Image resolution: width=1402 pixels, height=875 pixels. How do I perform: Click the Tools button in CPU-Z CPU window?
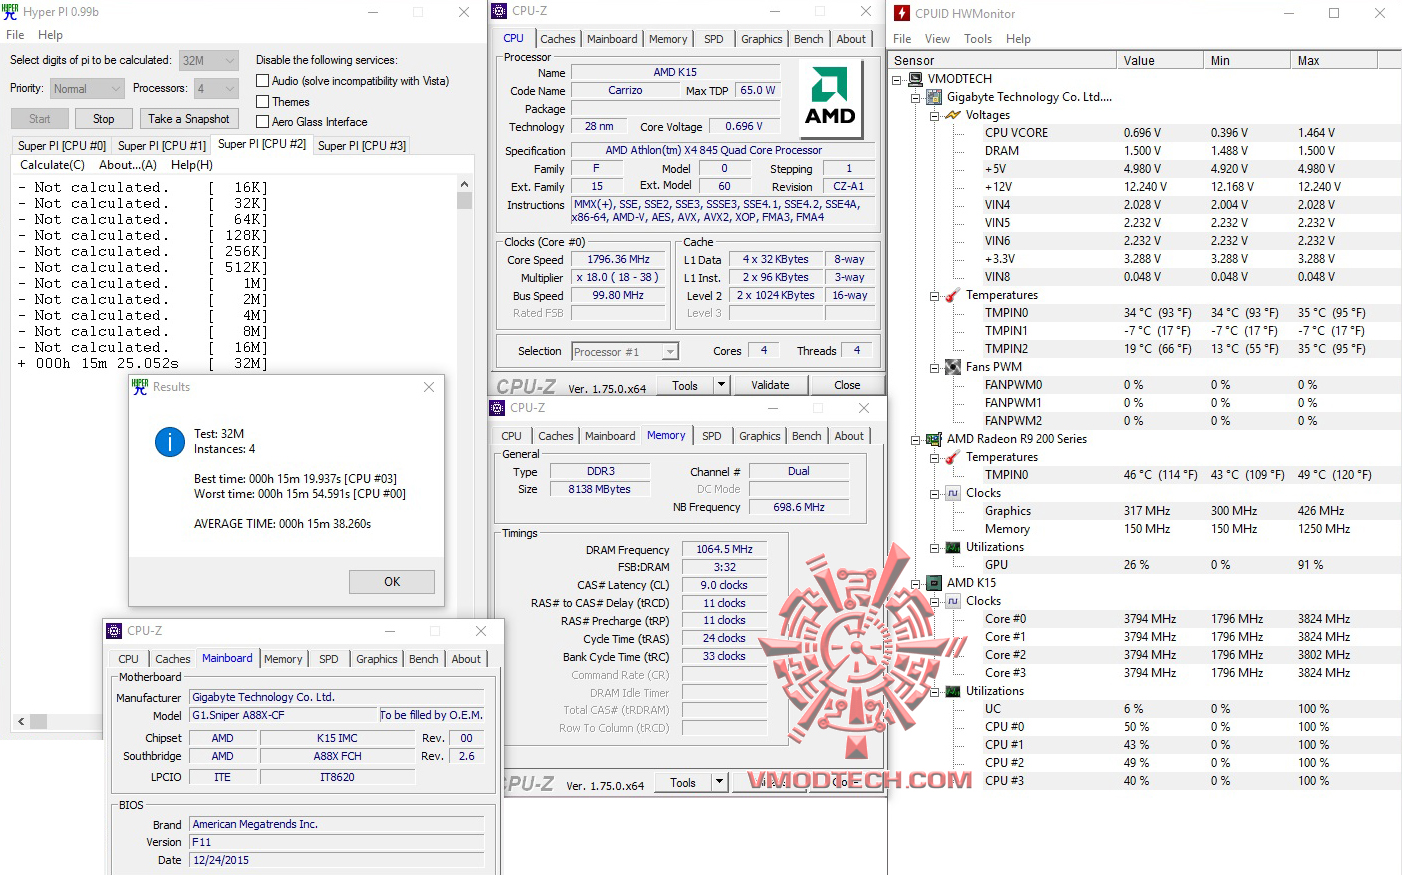(x=685, y=385)
